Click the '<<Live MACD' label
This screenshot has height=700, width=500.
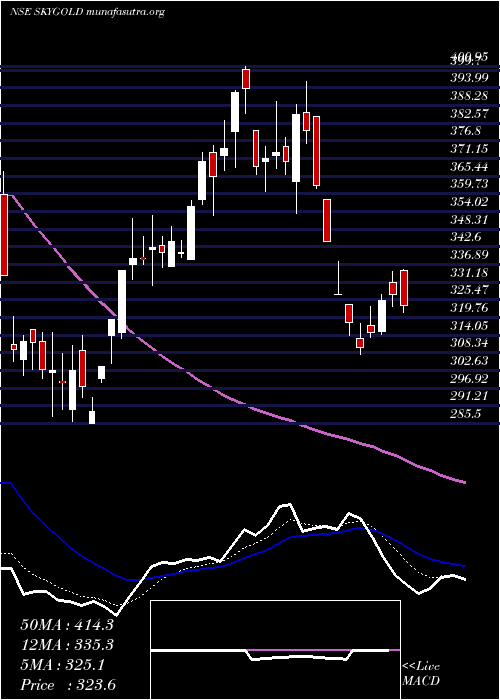point(421,674)
